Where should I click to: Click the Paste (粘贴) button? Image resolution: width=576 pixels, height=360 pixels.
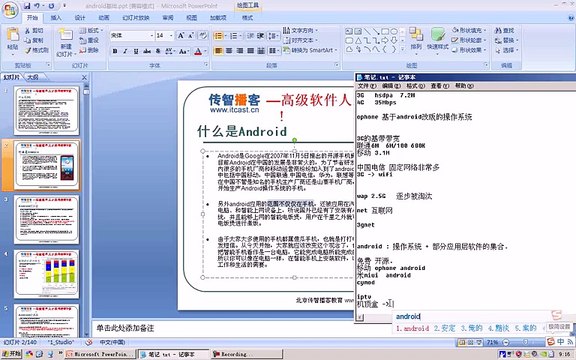pyautogui.click(x=12, y=40)
